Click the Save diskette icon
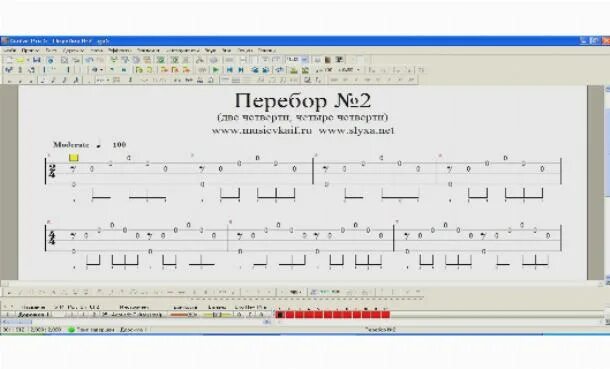The height and width of the screenshot is (369, 610). [x=37, y=60]
